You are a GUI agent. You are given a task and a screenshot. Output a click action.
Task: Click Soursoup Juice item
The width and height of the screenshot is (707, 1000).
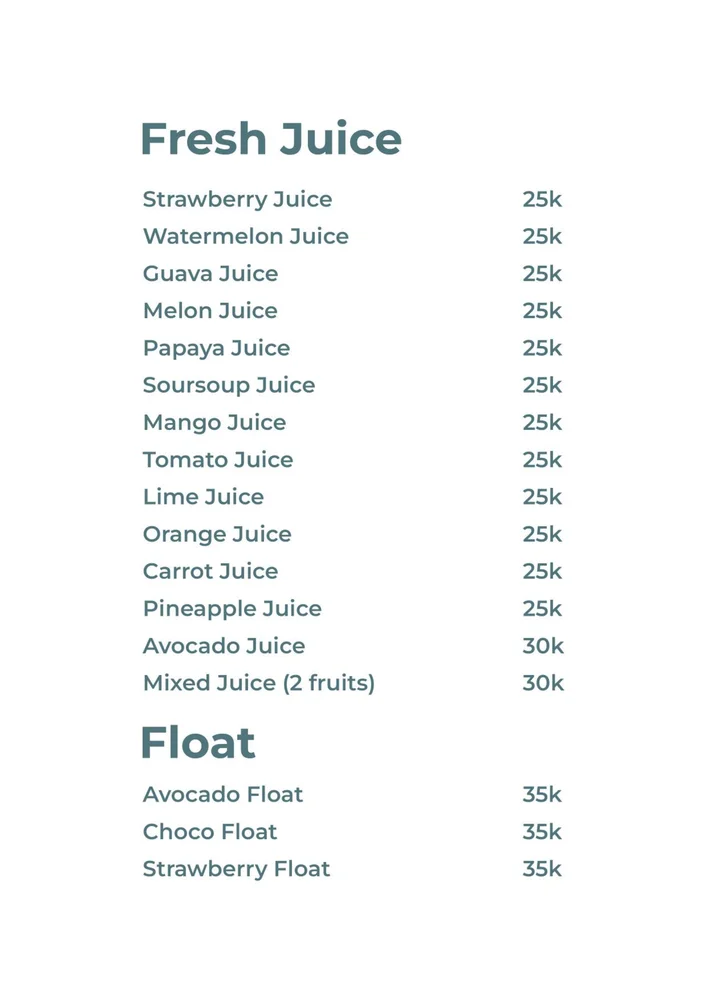(229, 386)
